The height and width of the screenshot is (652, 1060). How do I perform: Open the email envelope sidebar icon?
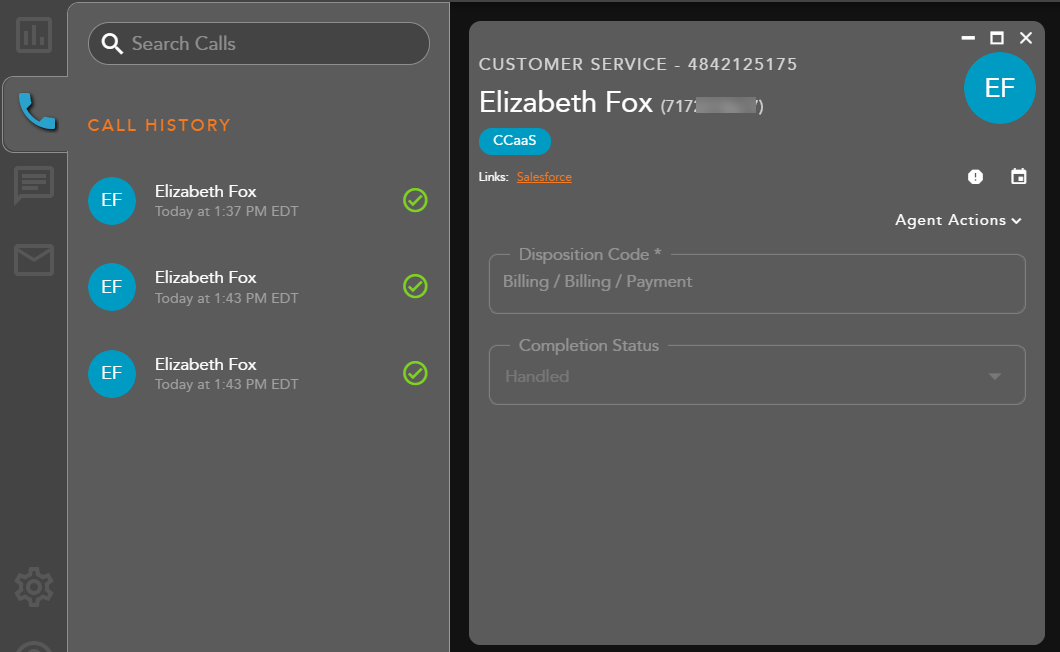coord(34,260)
